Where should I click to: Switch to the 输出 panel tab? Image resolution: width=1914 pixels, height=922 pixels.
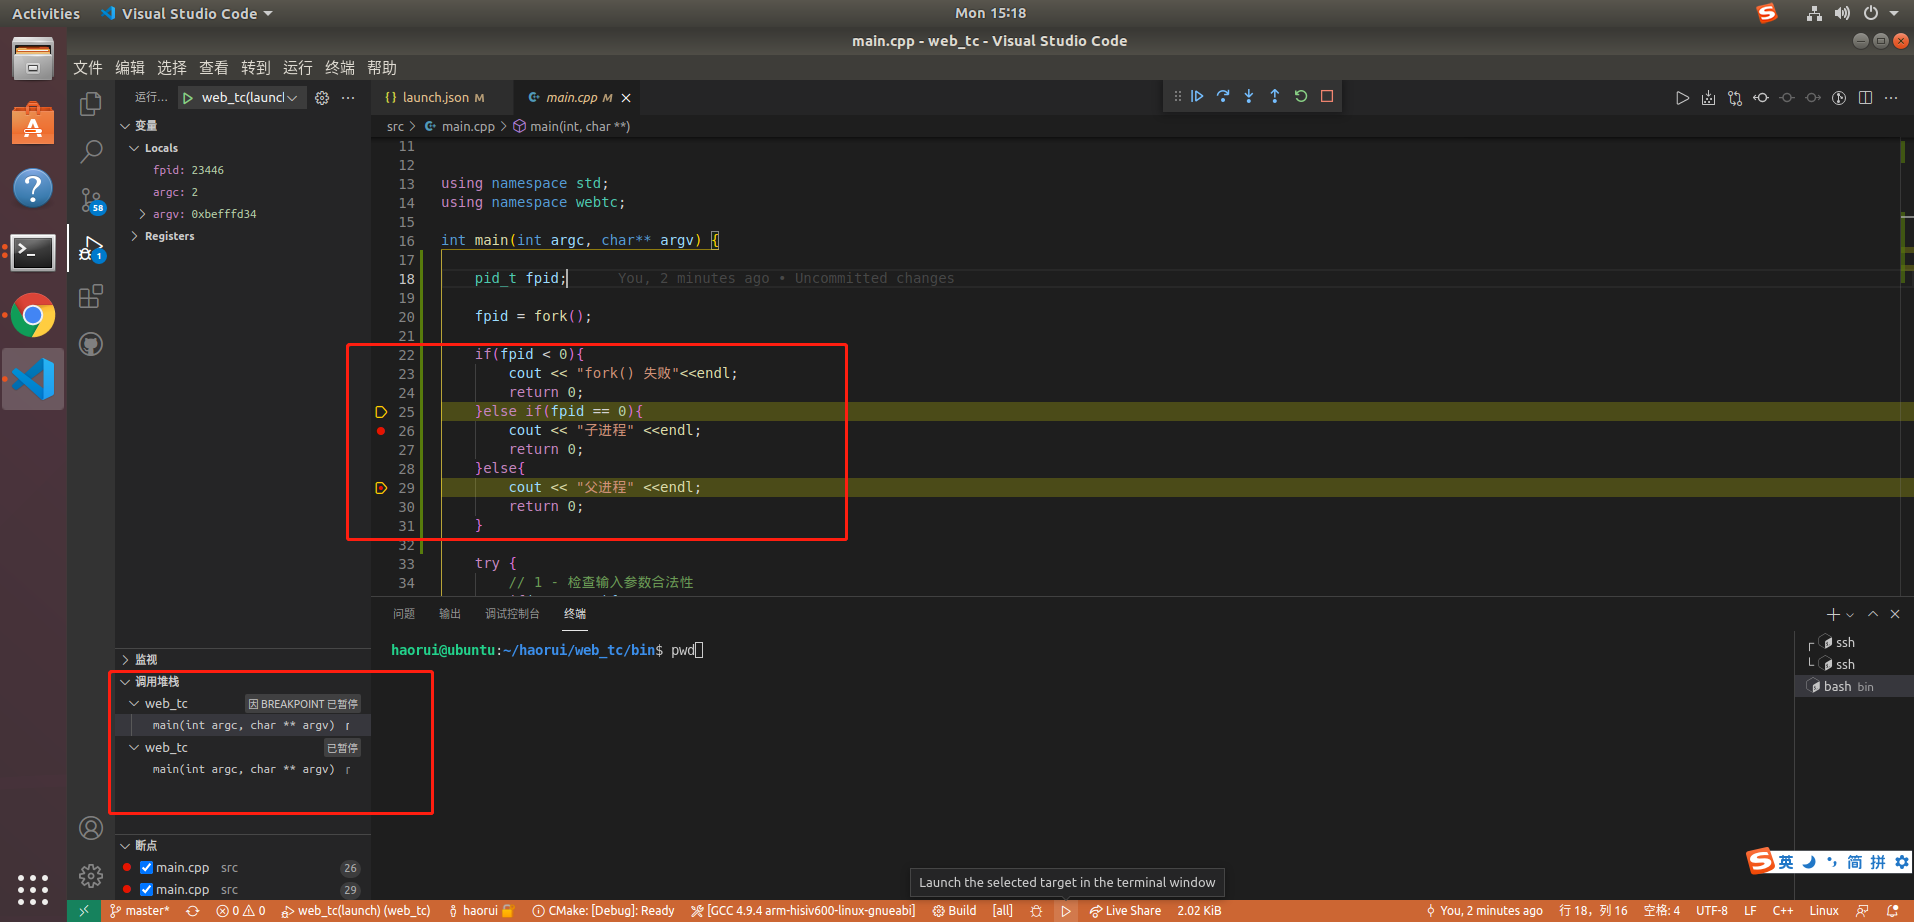coord(450,614)
